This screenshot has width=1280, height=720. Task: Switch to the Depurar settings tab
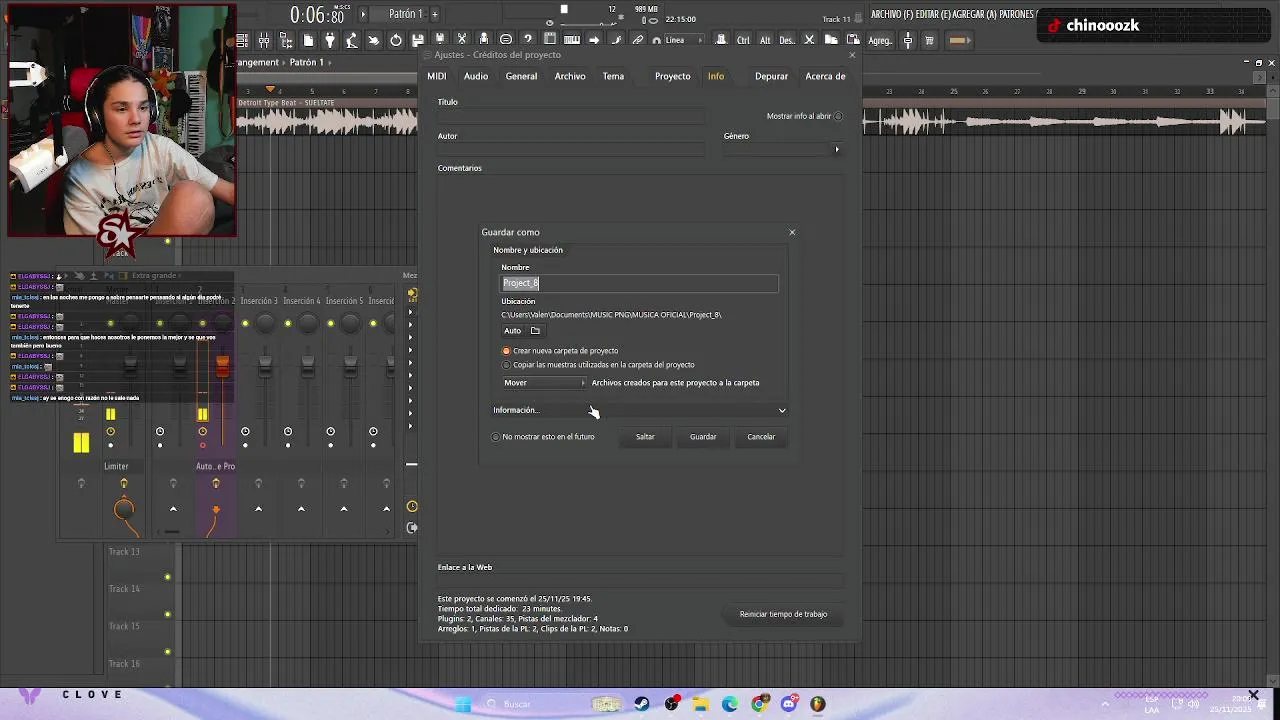(771, 76)
